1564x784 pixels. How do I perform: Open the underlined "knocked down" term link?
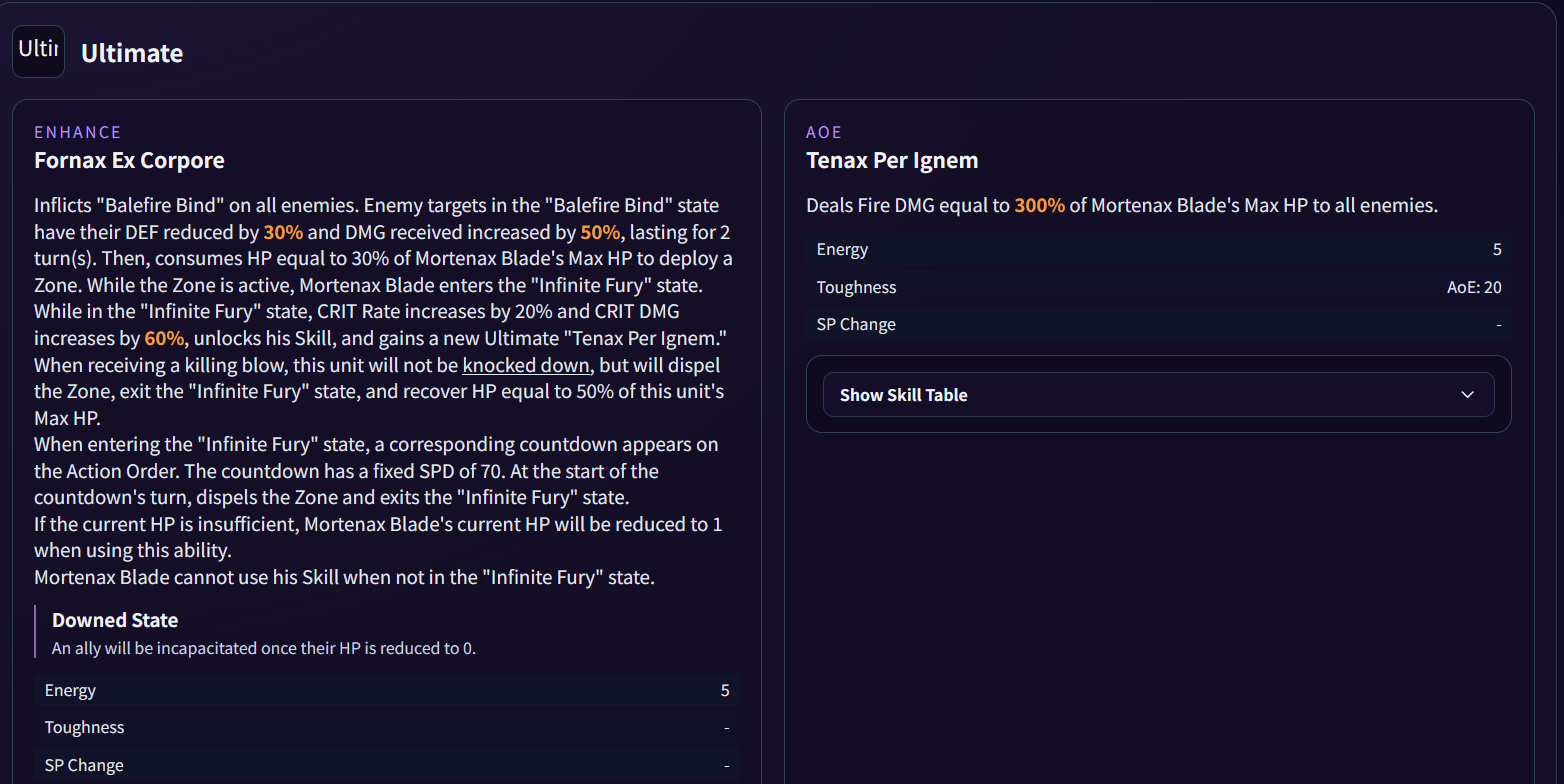coord(526,365)
